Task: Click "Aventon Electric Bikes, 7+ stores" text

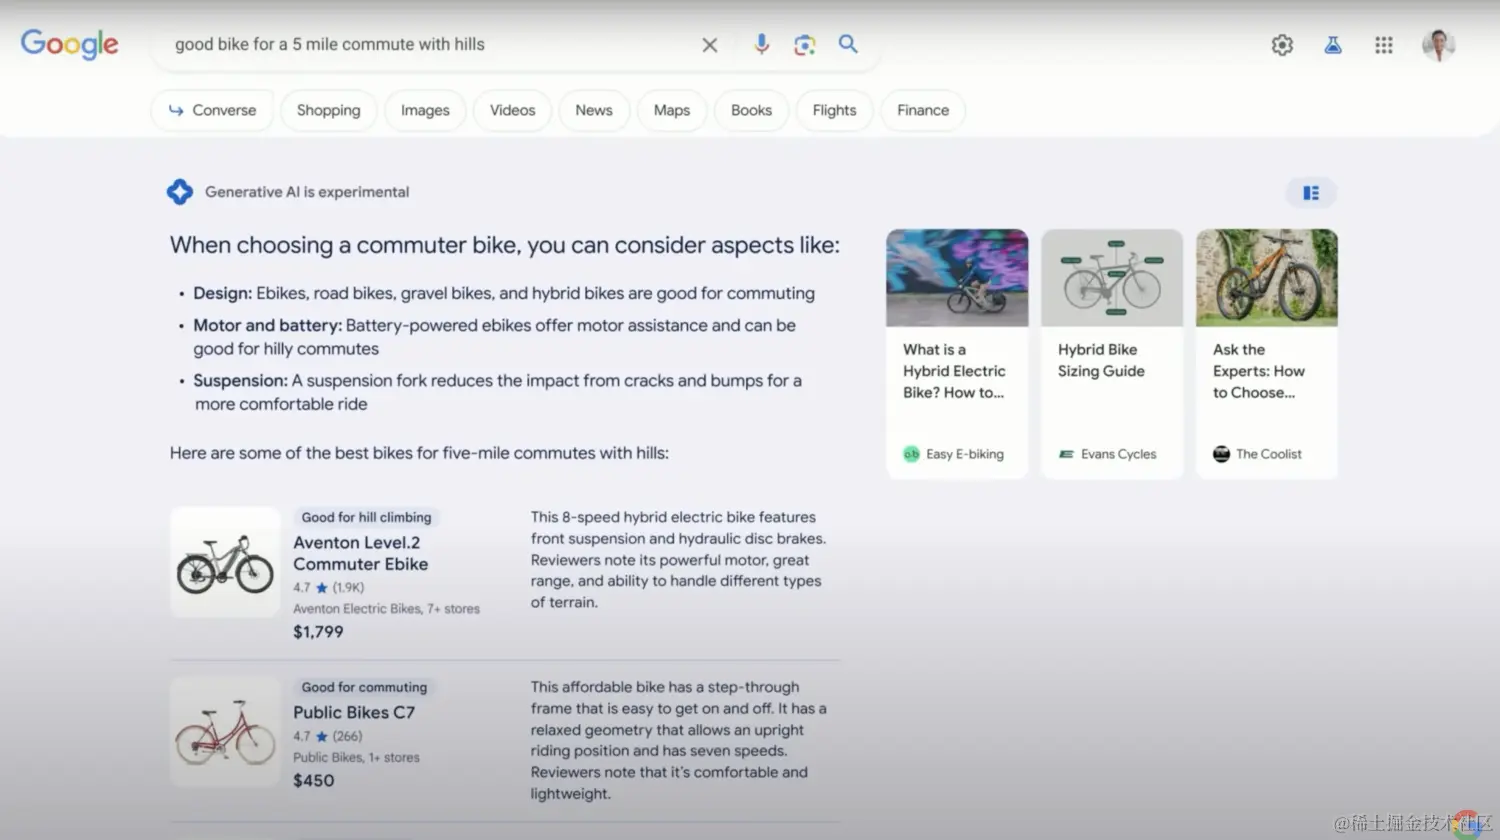Action: click(386, 609)
